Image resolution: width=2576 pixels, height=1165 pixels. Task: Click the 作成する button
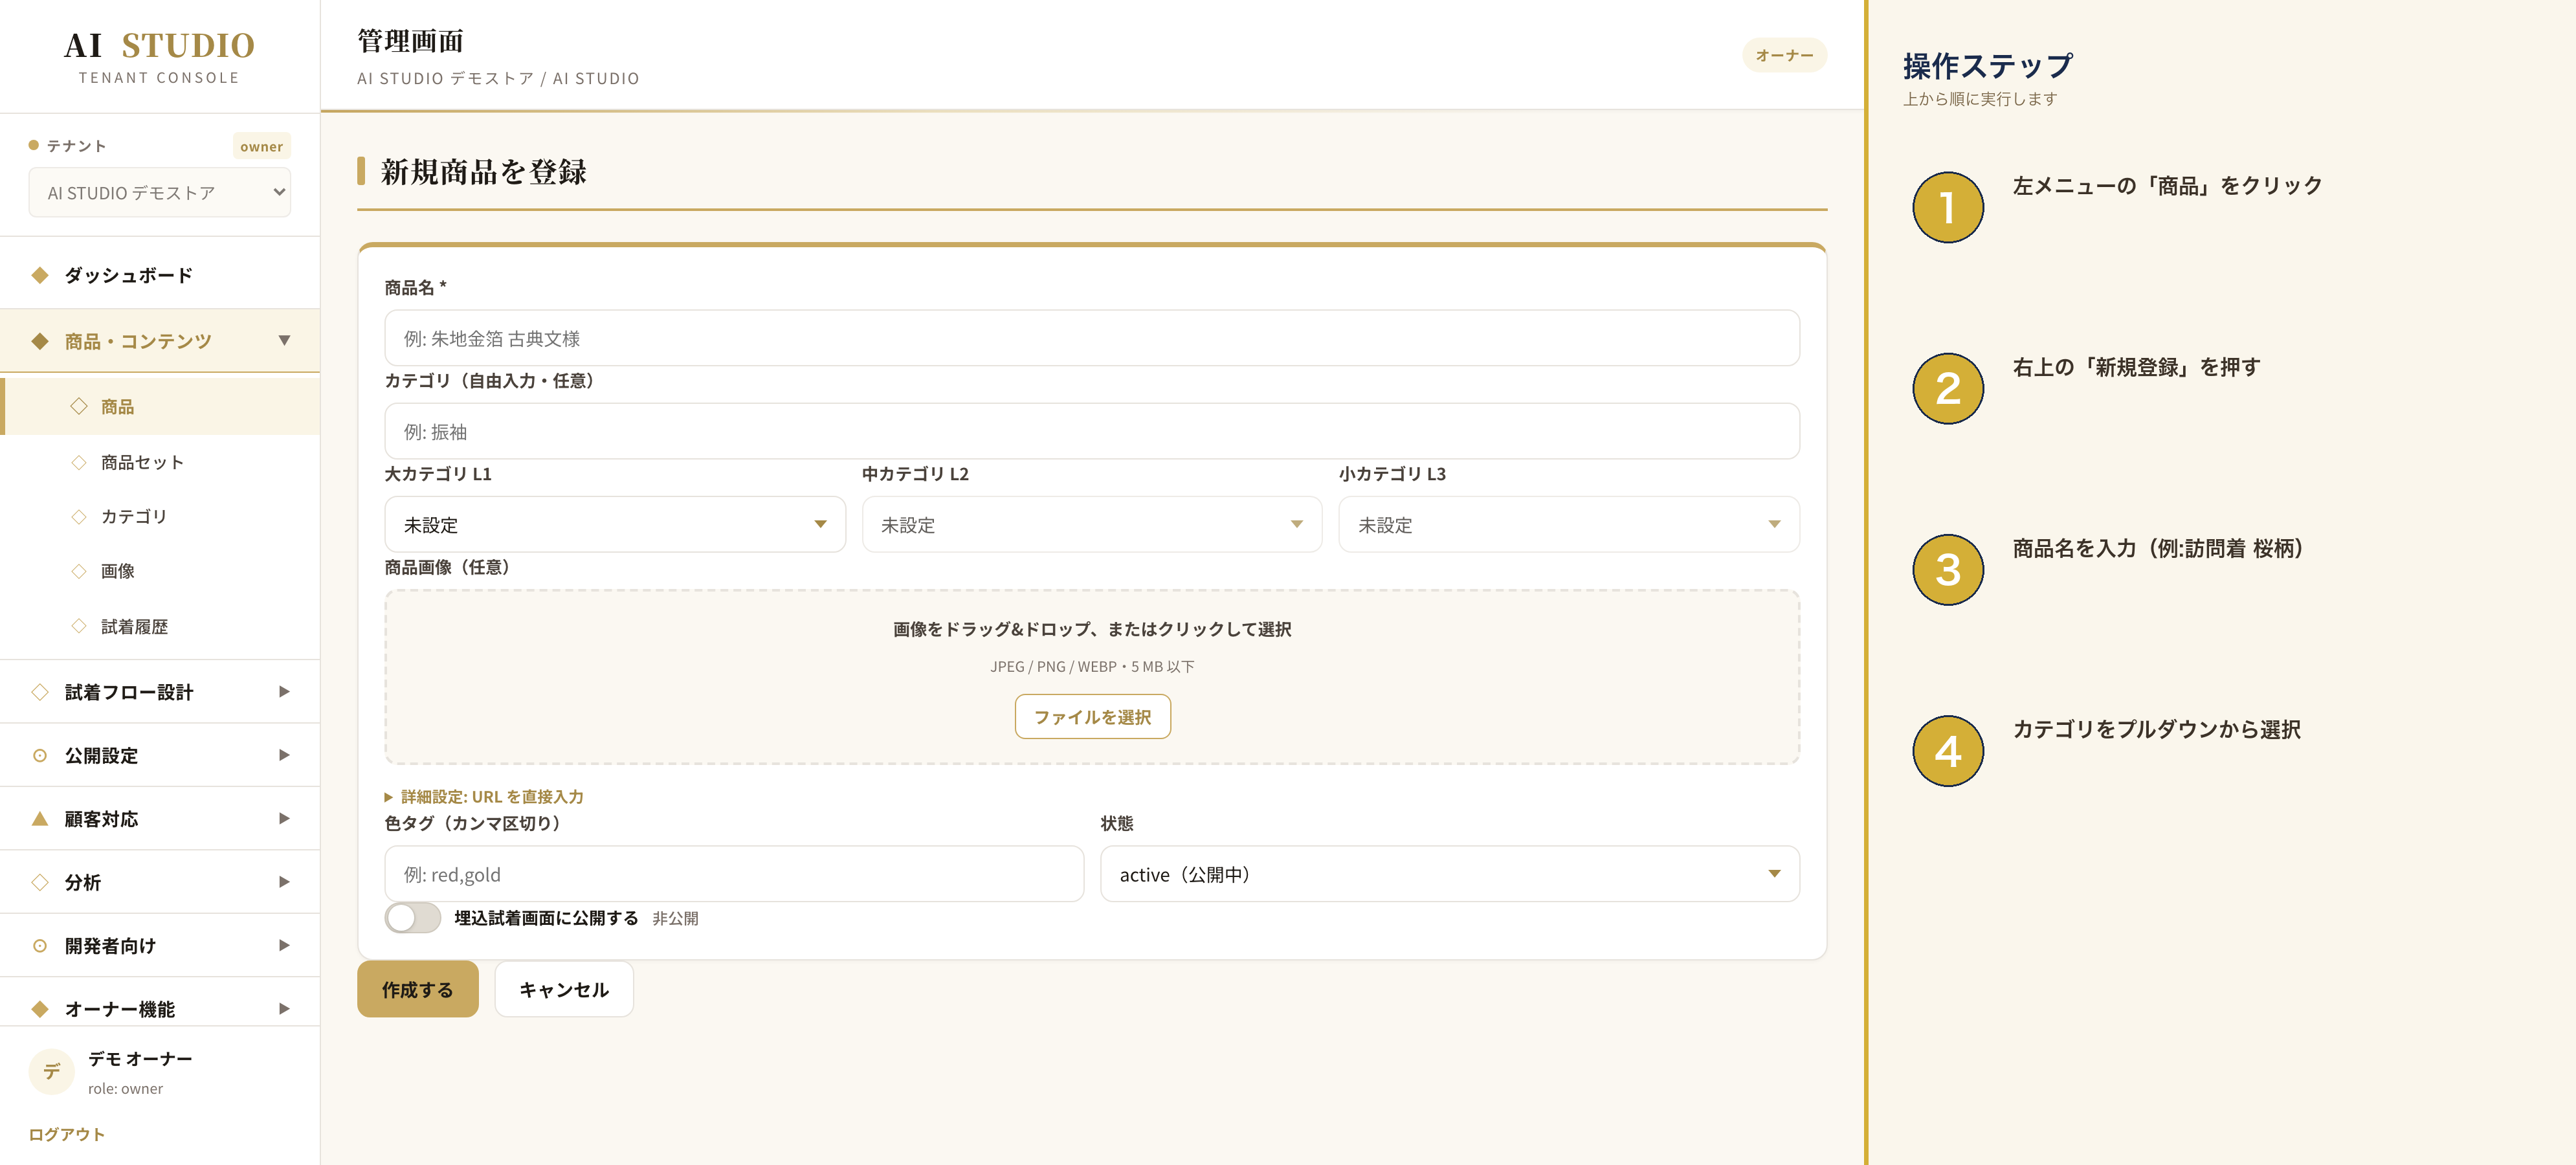[x=418, y=989]
